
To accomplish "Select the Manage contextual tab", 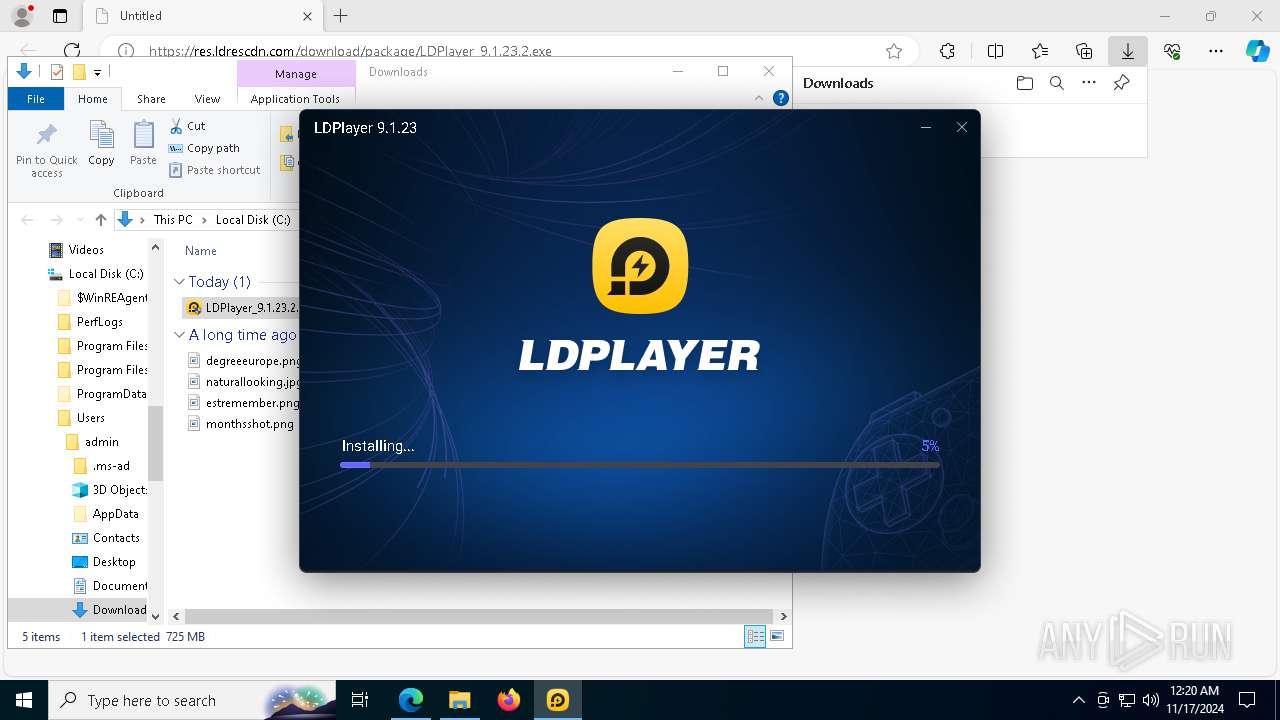I will pyautogui.click(x=296, y=74).
